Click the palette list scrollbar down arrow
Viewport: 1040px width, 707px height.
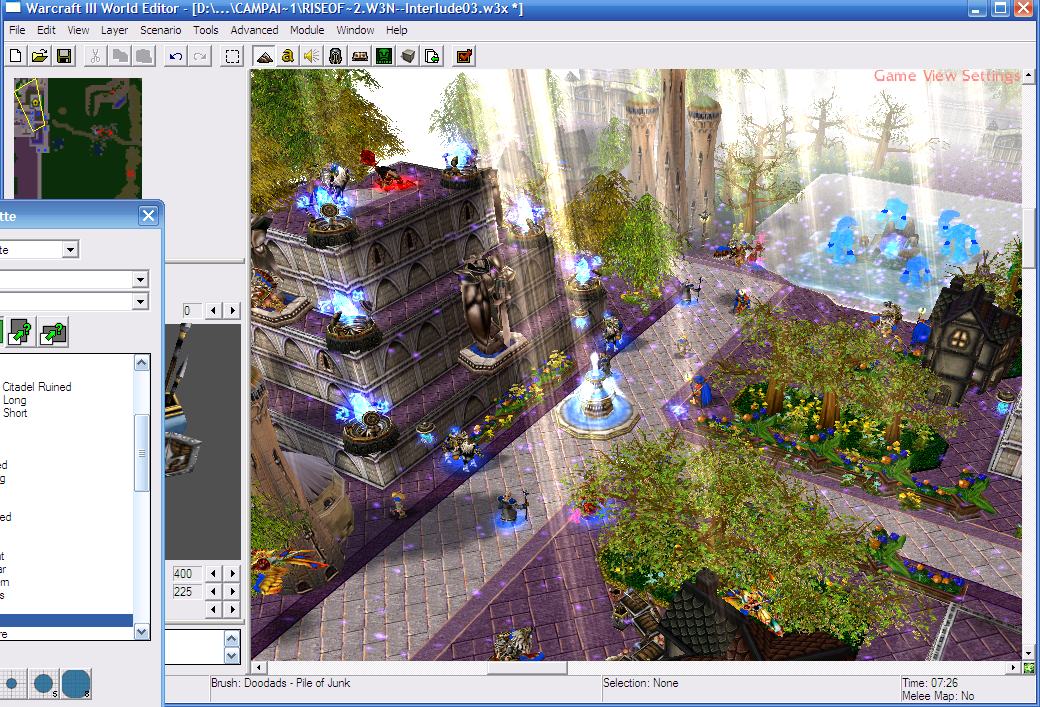[141, 632]
